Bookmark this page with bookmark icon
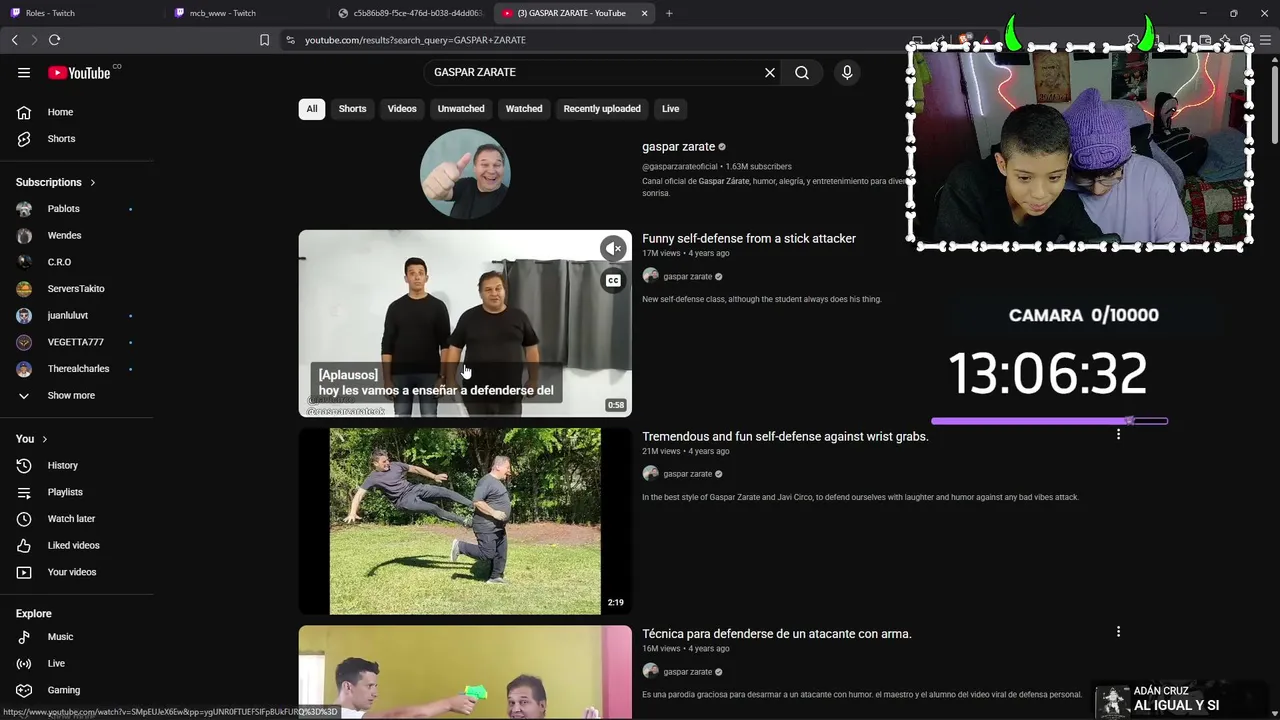This screenshot has width=1280, height=720. coord(264,40)
